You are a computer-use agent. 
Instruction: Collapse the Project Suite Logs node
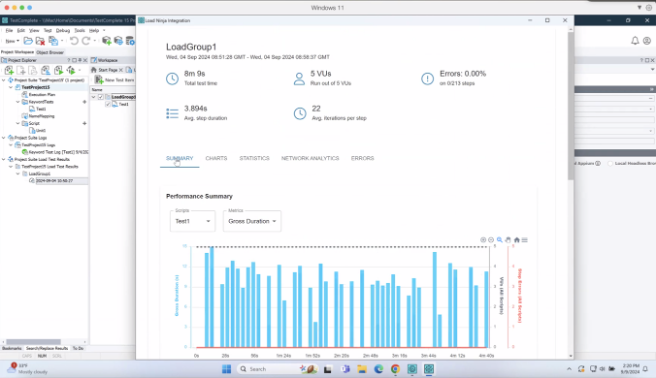(4, 138)
